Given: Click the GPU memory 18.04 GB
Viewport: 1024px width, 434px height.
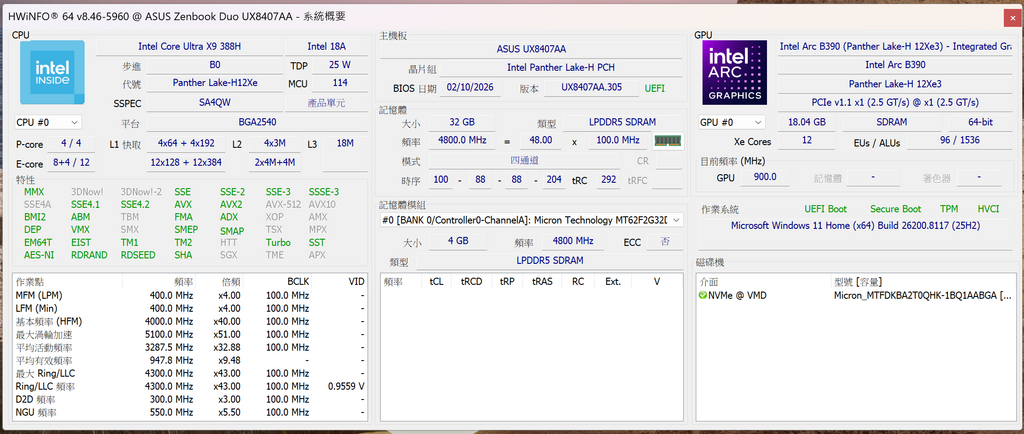Looking at the screenshot, I should (807, 122).
